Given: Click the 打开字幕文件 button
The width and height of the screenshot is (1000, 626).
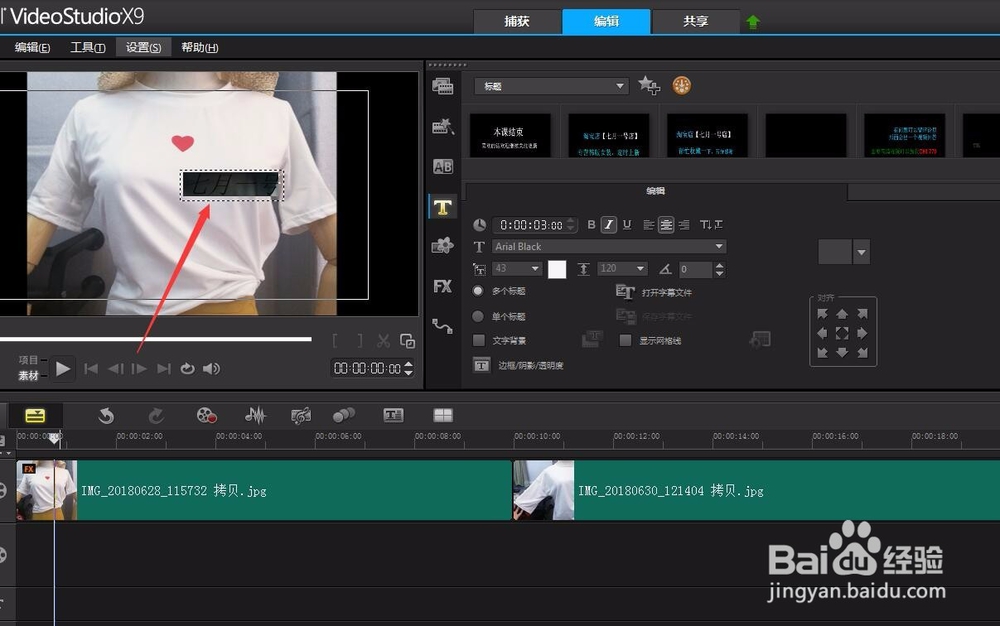Looking at the screenshot, I should (x=660, y=292).
